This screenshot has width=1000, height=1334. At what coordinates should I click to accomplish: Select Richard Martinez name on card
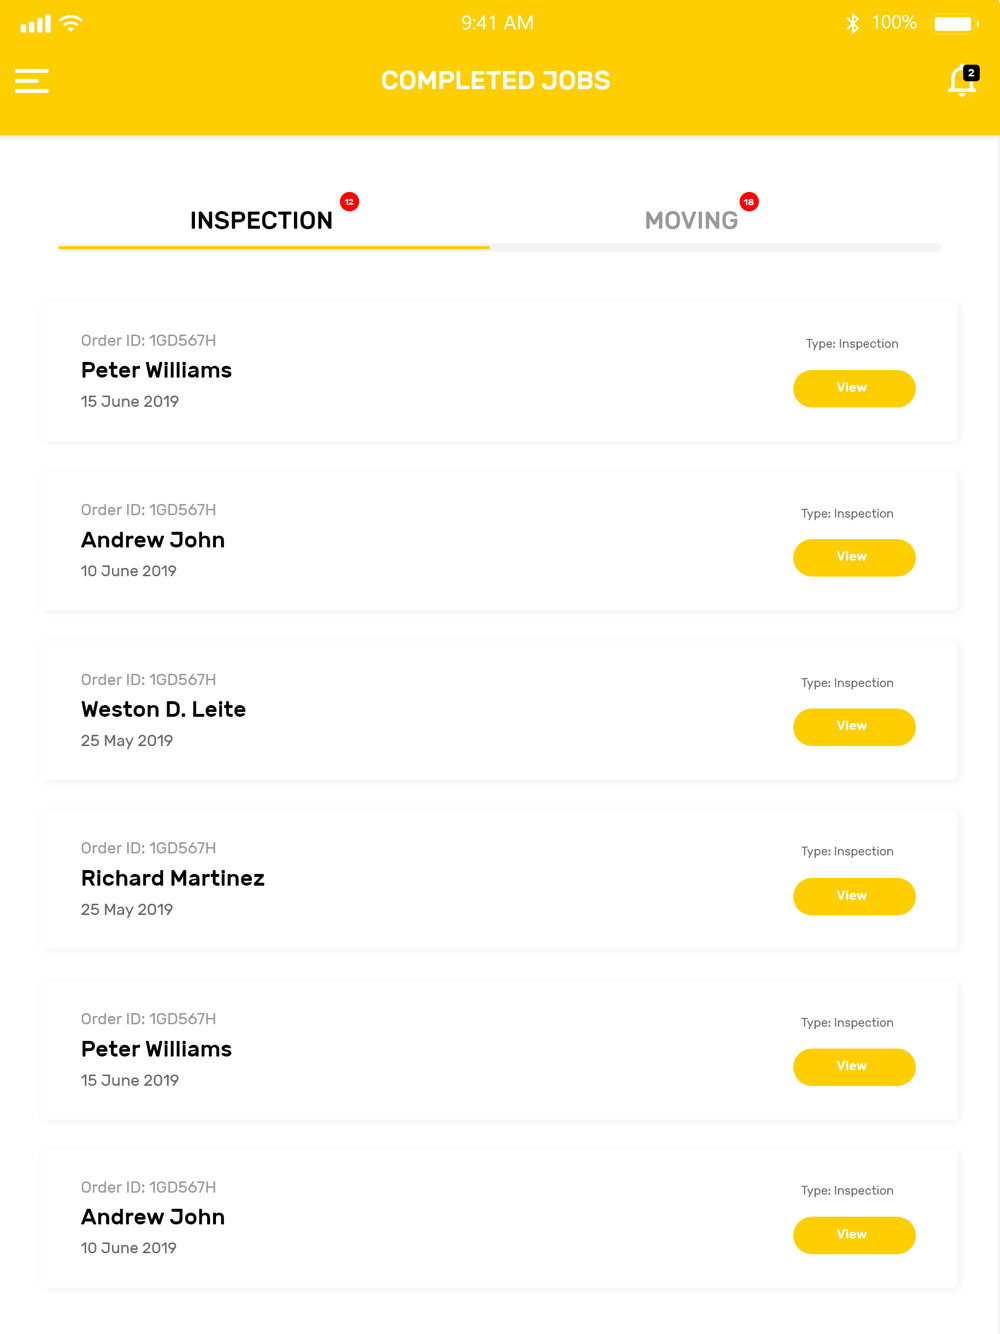173,878
